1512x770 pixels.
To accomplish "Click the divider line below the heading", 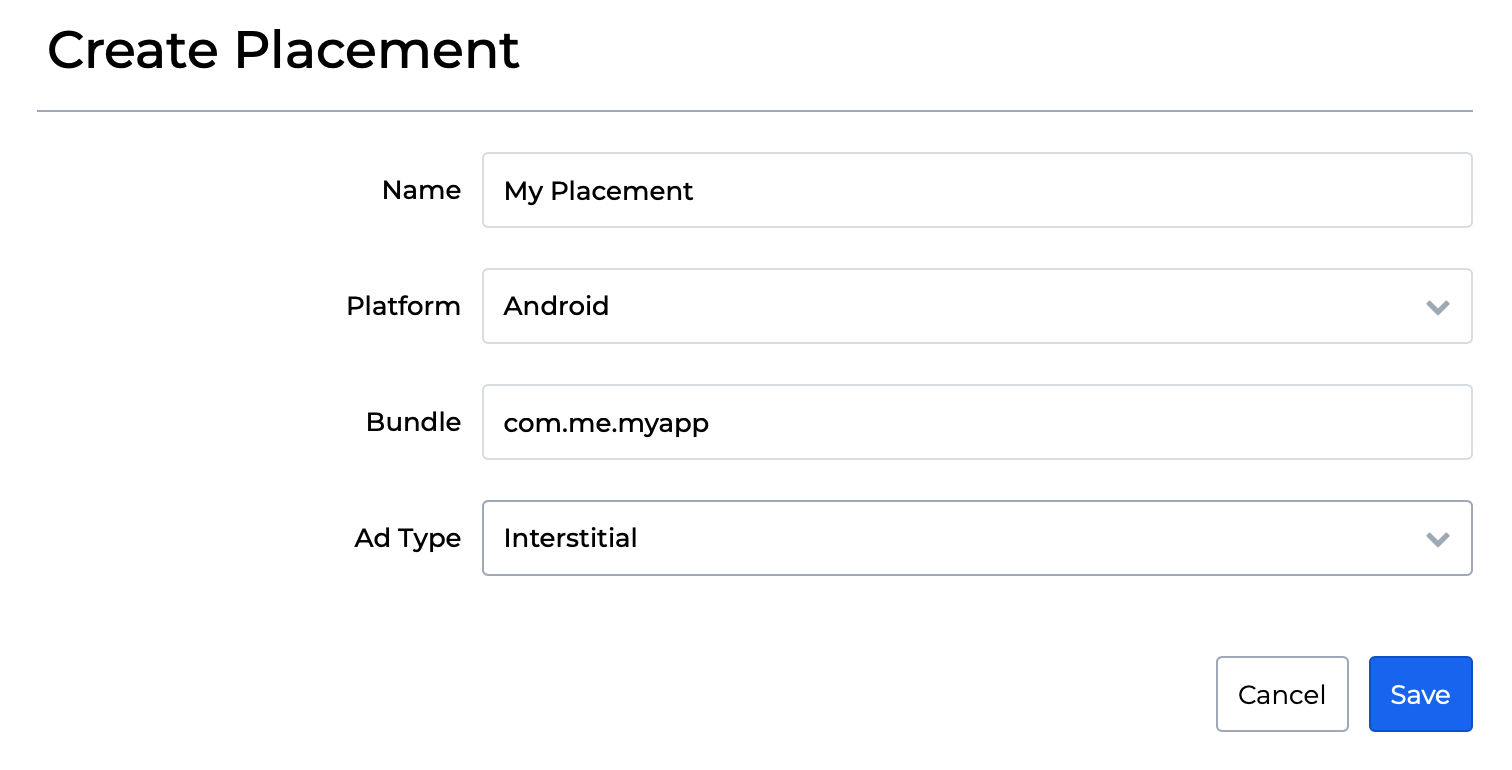I will pyautogui.click(x=754, y=111).
